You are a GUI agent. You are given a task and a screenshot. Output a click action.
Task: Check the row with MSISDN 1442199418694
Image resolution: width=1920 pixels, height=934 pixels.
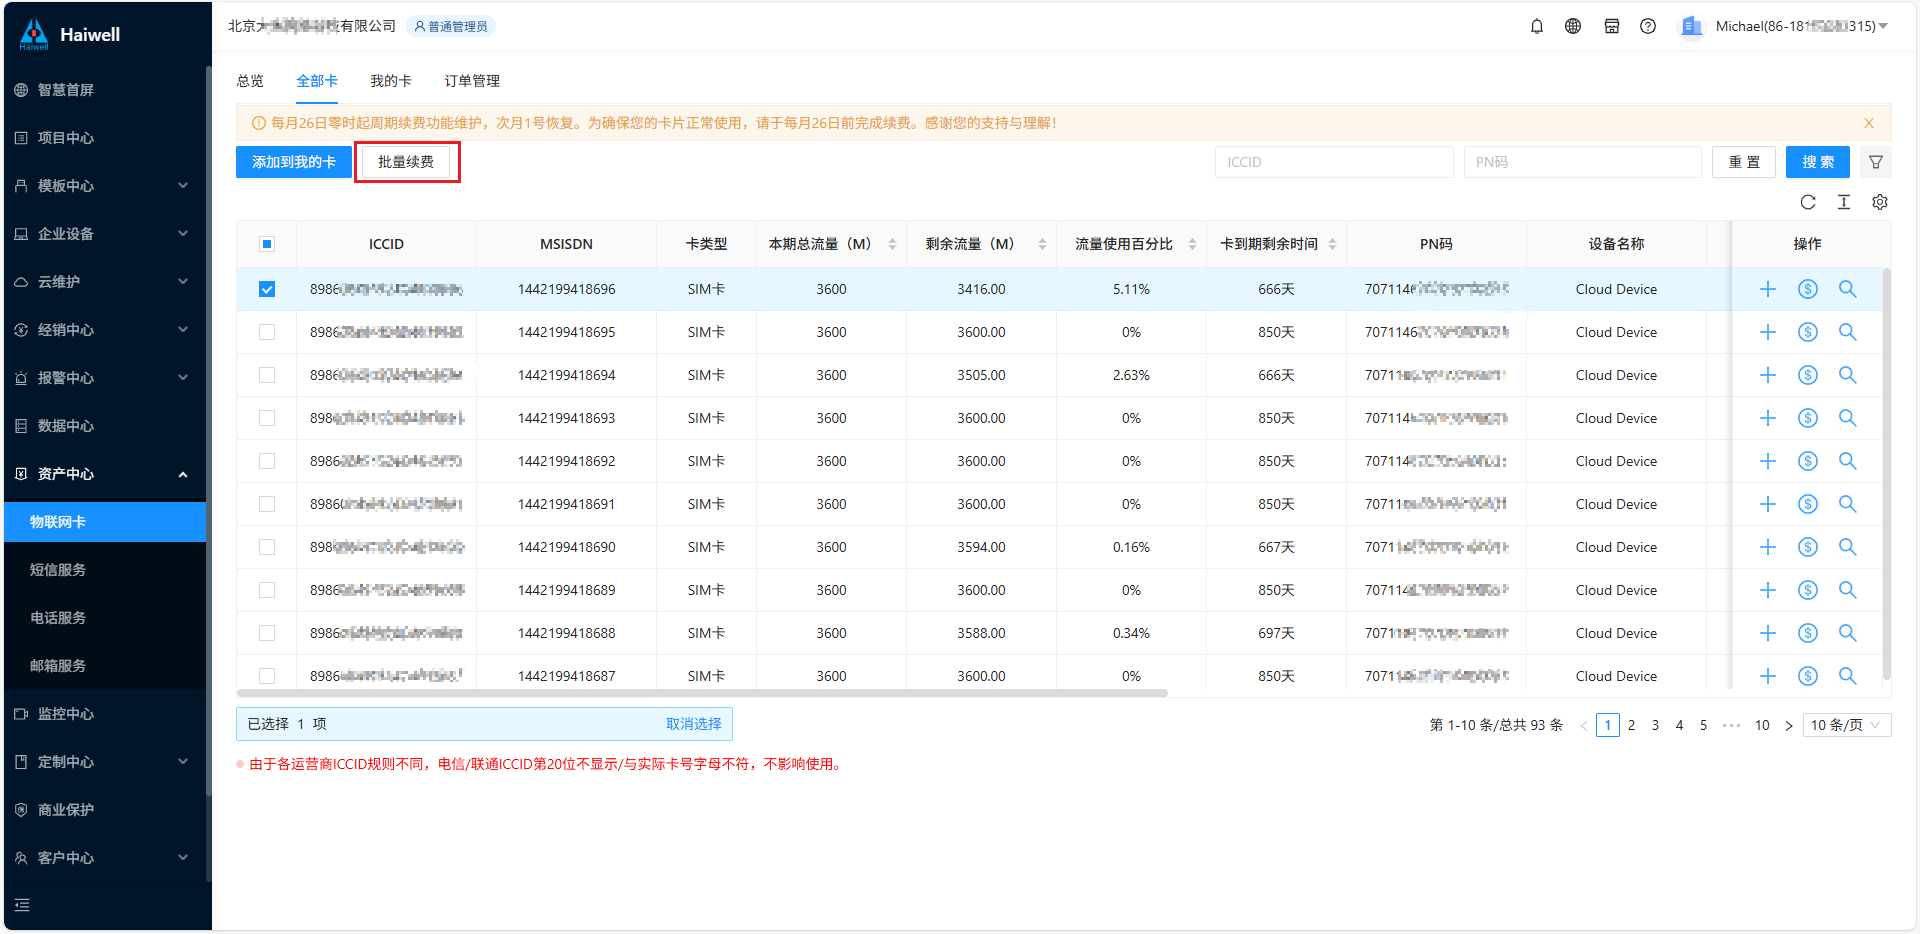coord(267,375)
